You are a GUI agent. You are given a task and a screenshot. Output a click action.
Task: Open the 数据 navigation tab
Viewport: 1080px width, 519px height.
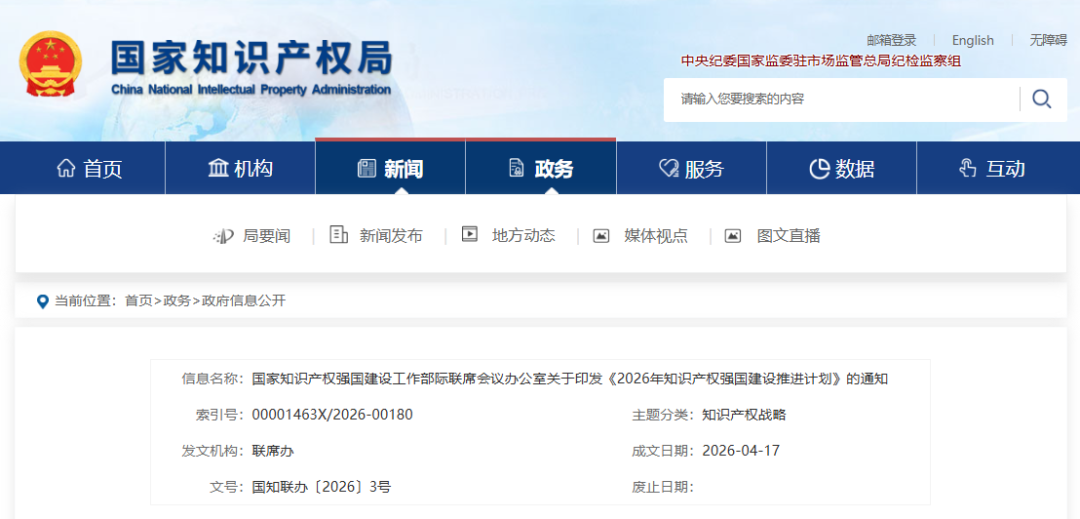click(842, 168)
